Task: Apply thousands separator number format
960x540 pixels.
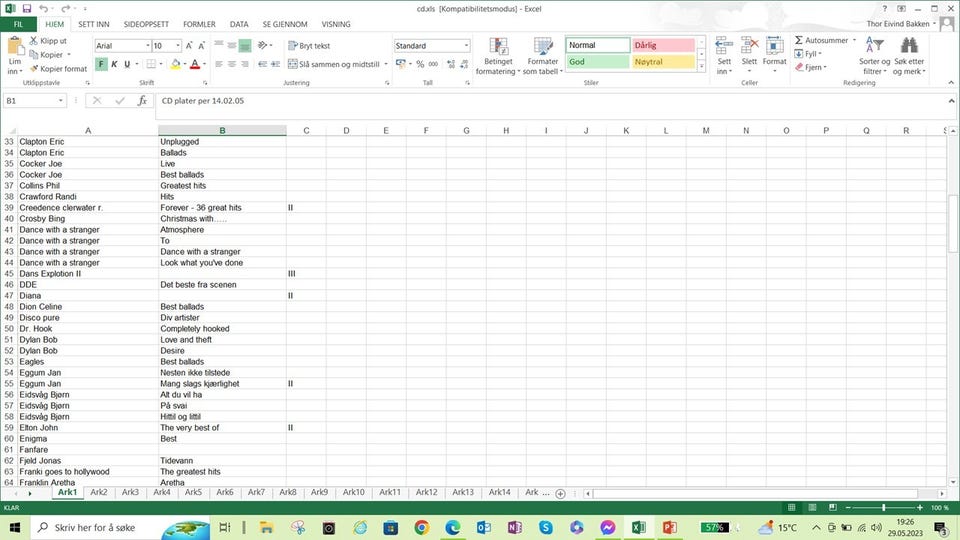Action: 433,64
